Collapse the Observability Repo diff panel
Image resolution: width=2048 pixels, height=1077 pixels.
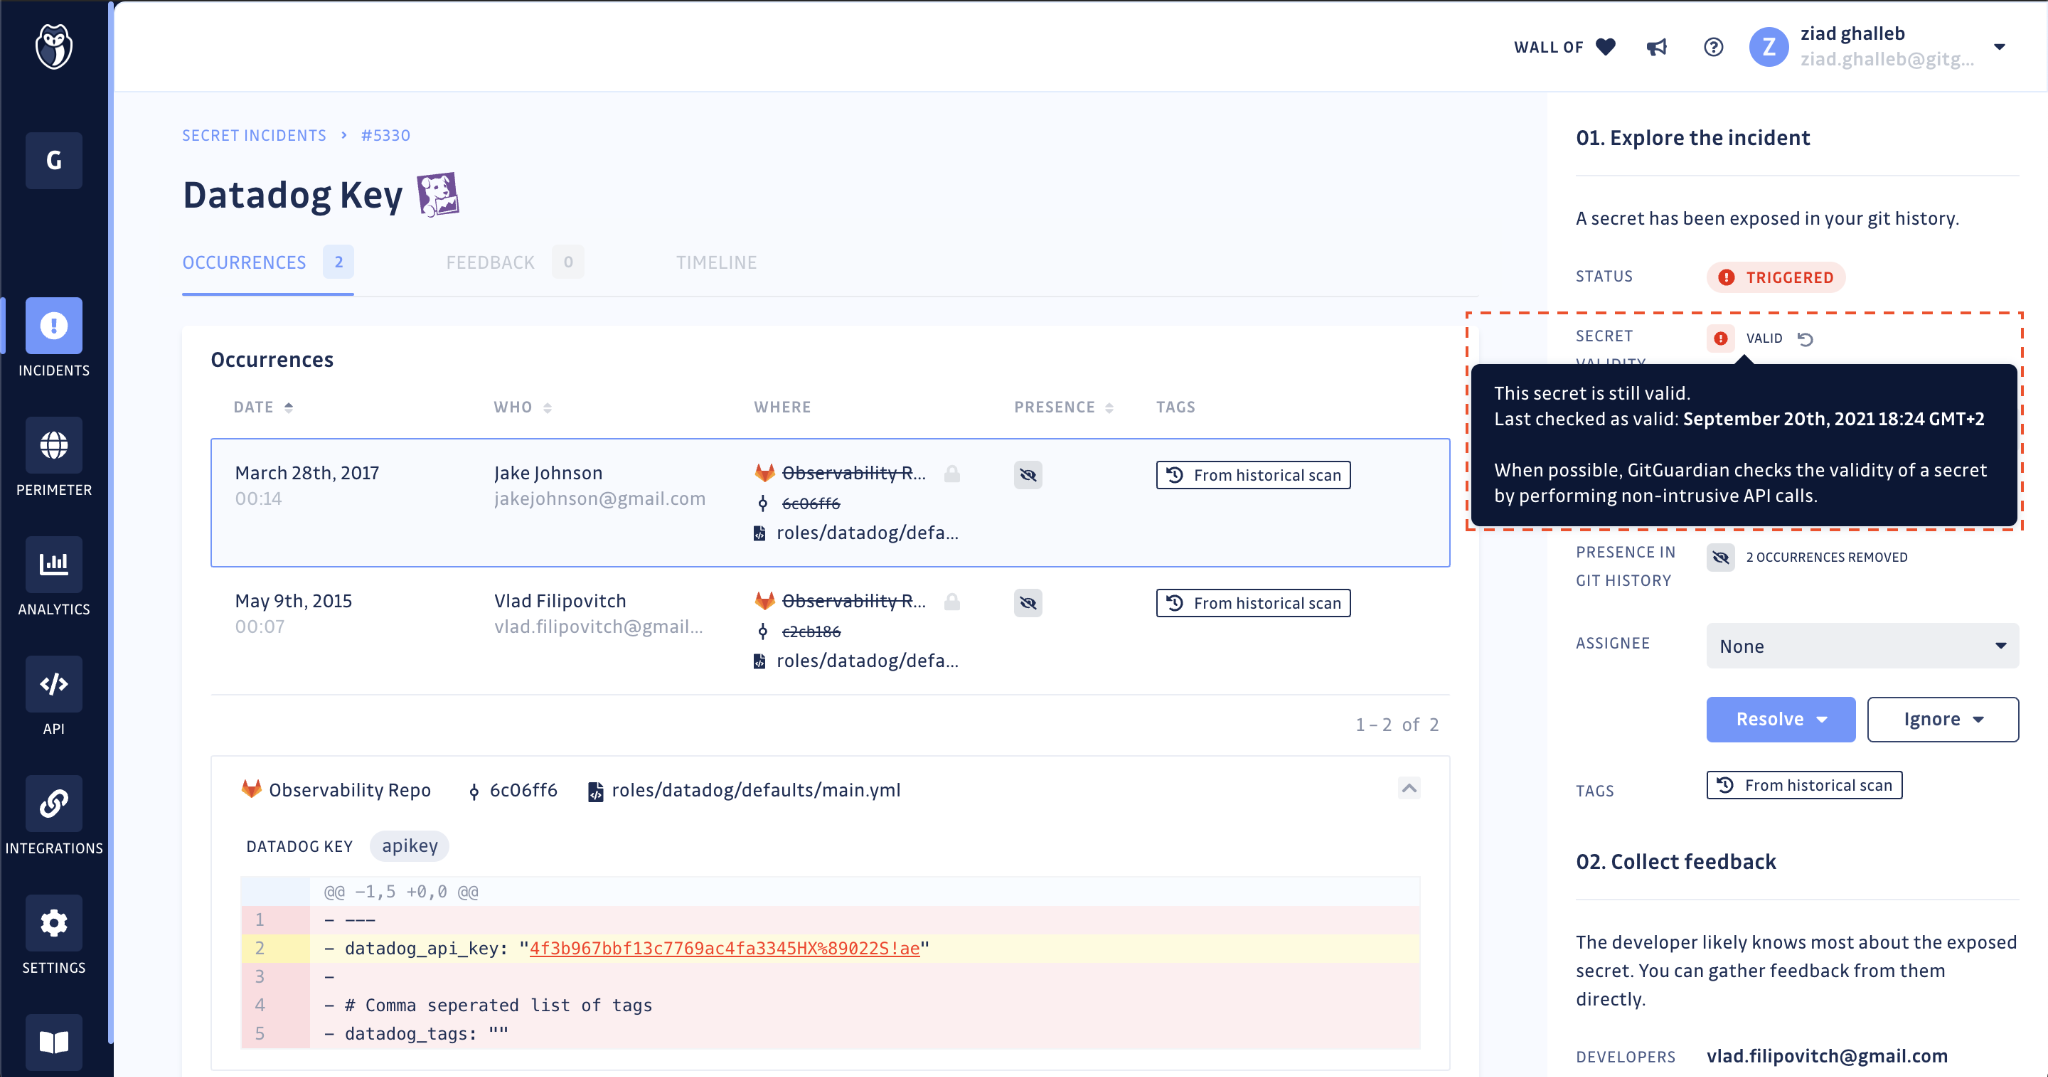[1408, 788]
